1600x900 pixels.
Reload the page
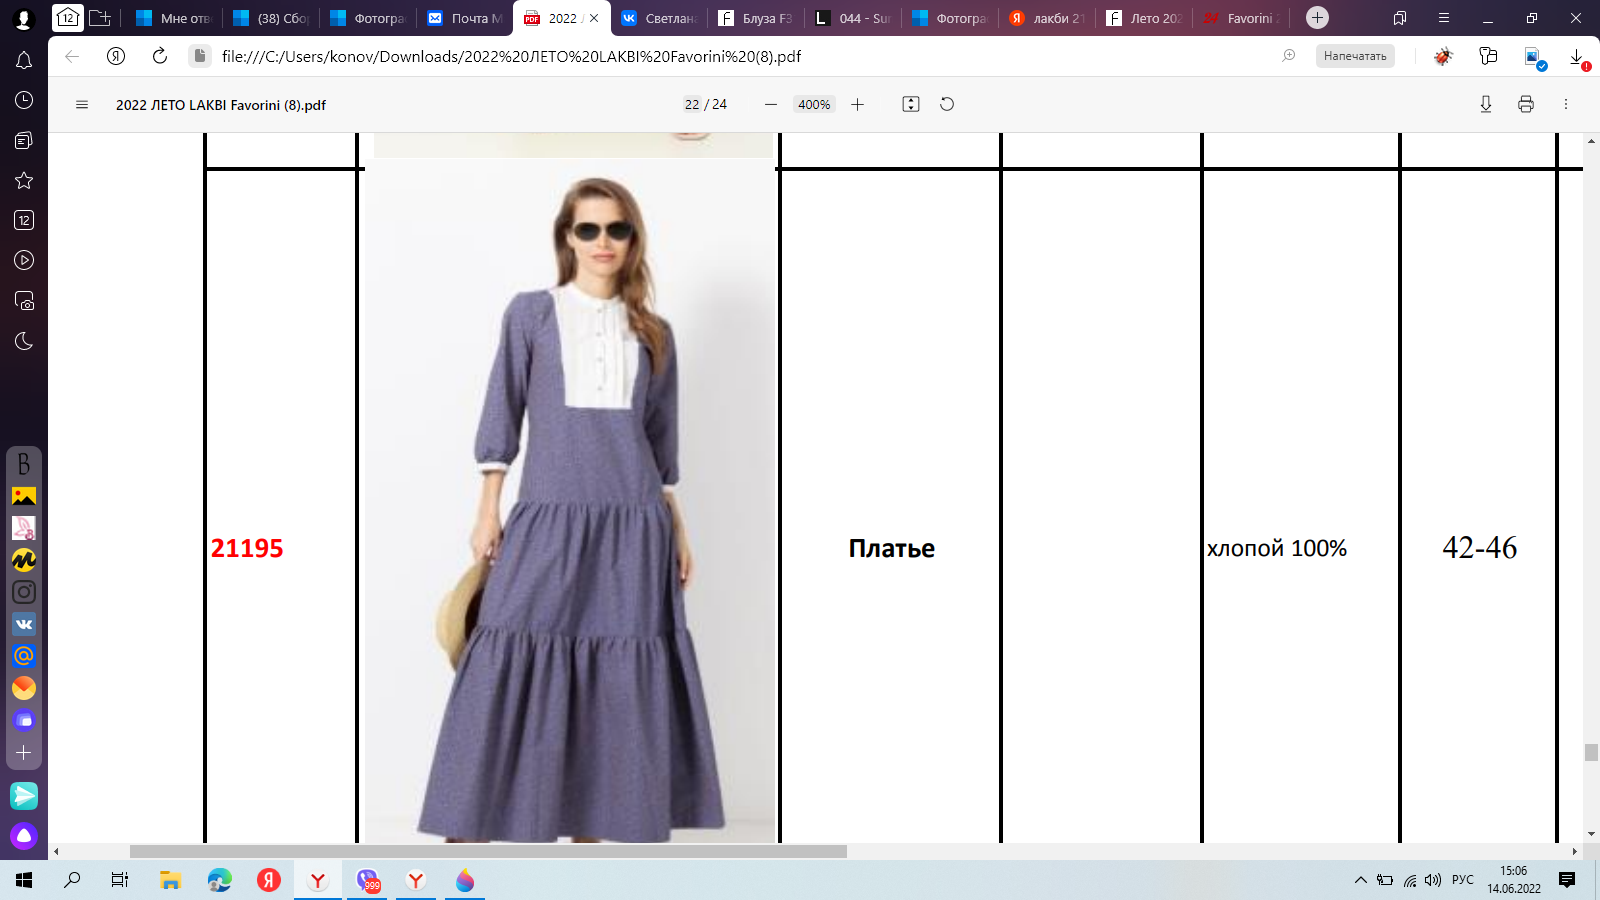160,56
